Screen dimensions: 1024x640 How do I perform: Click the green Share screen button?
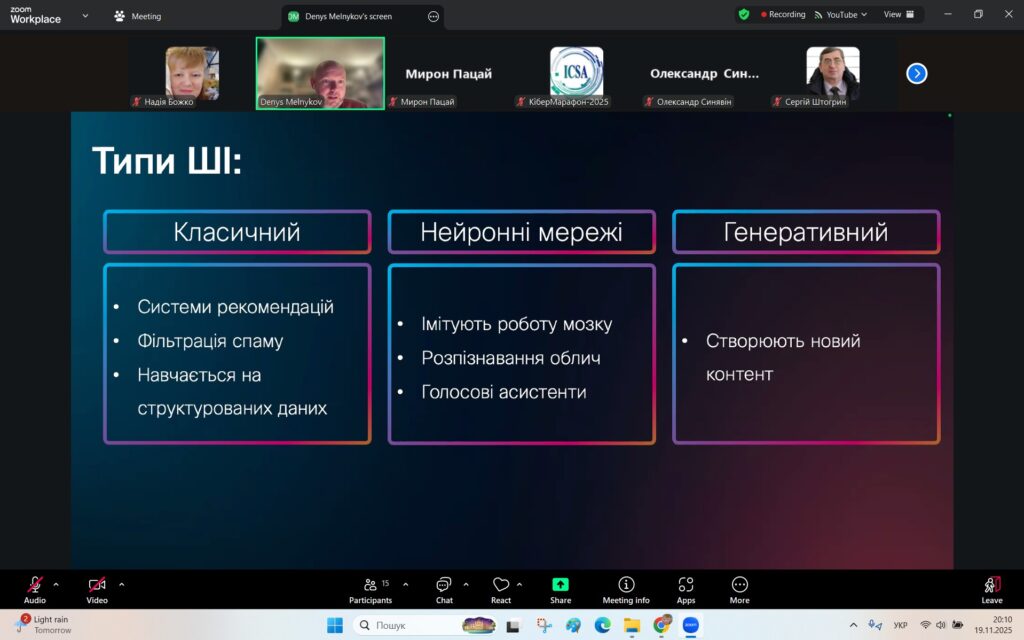560,589
